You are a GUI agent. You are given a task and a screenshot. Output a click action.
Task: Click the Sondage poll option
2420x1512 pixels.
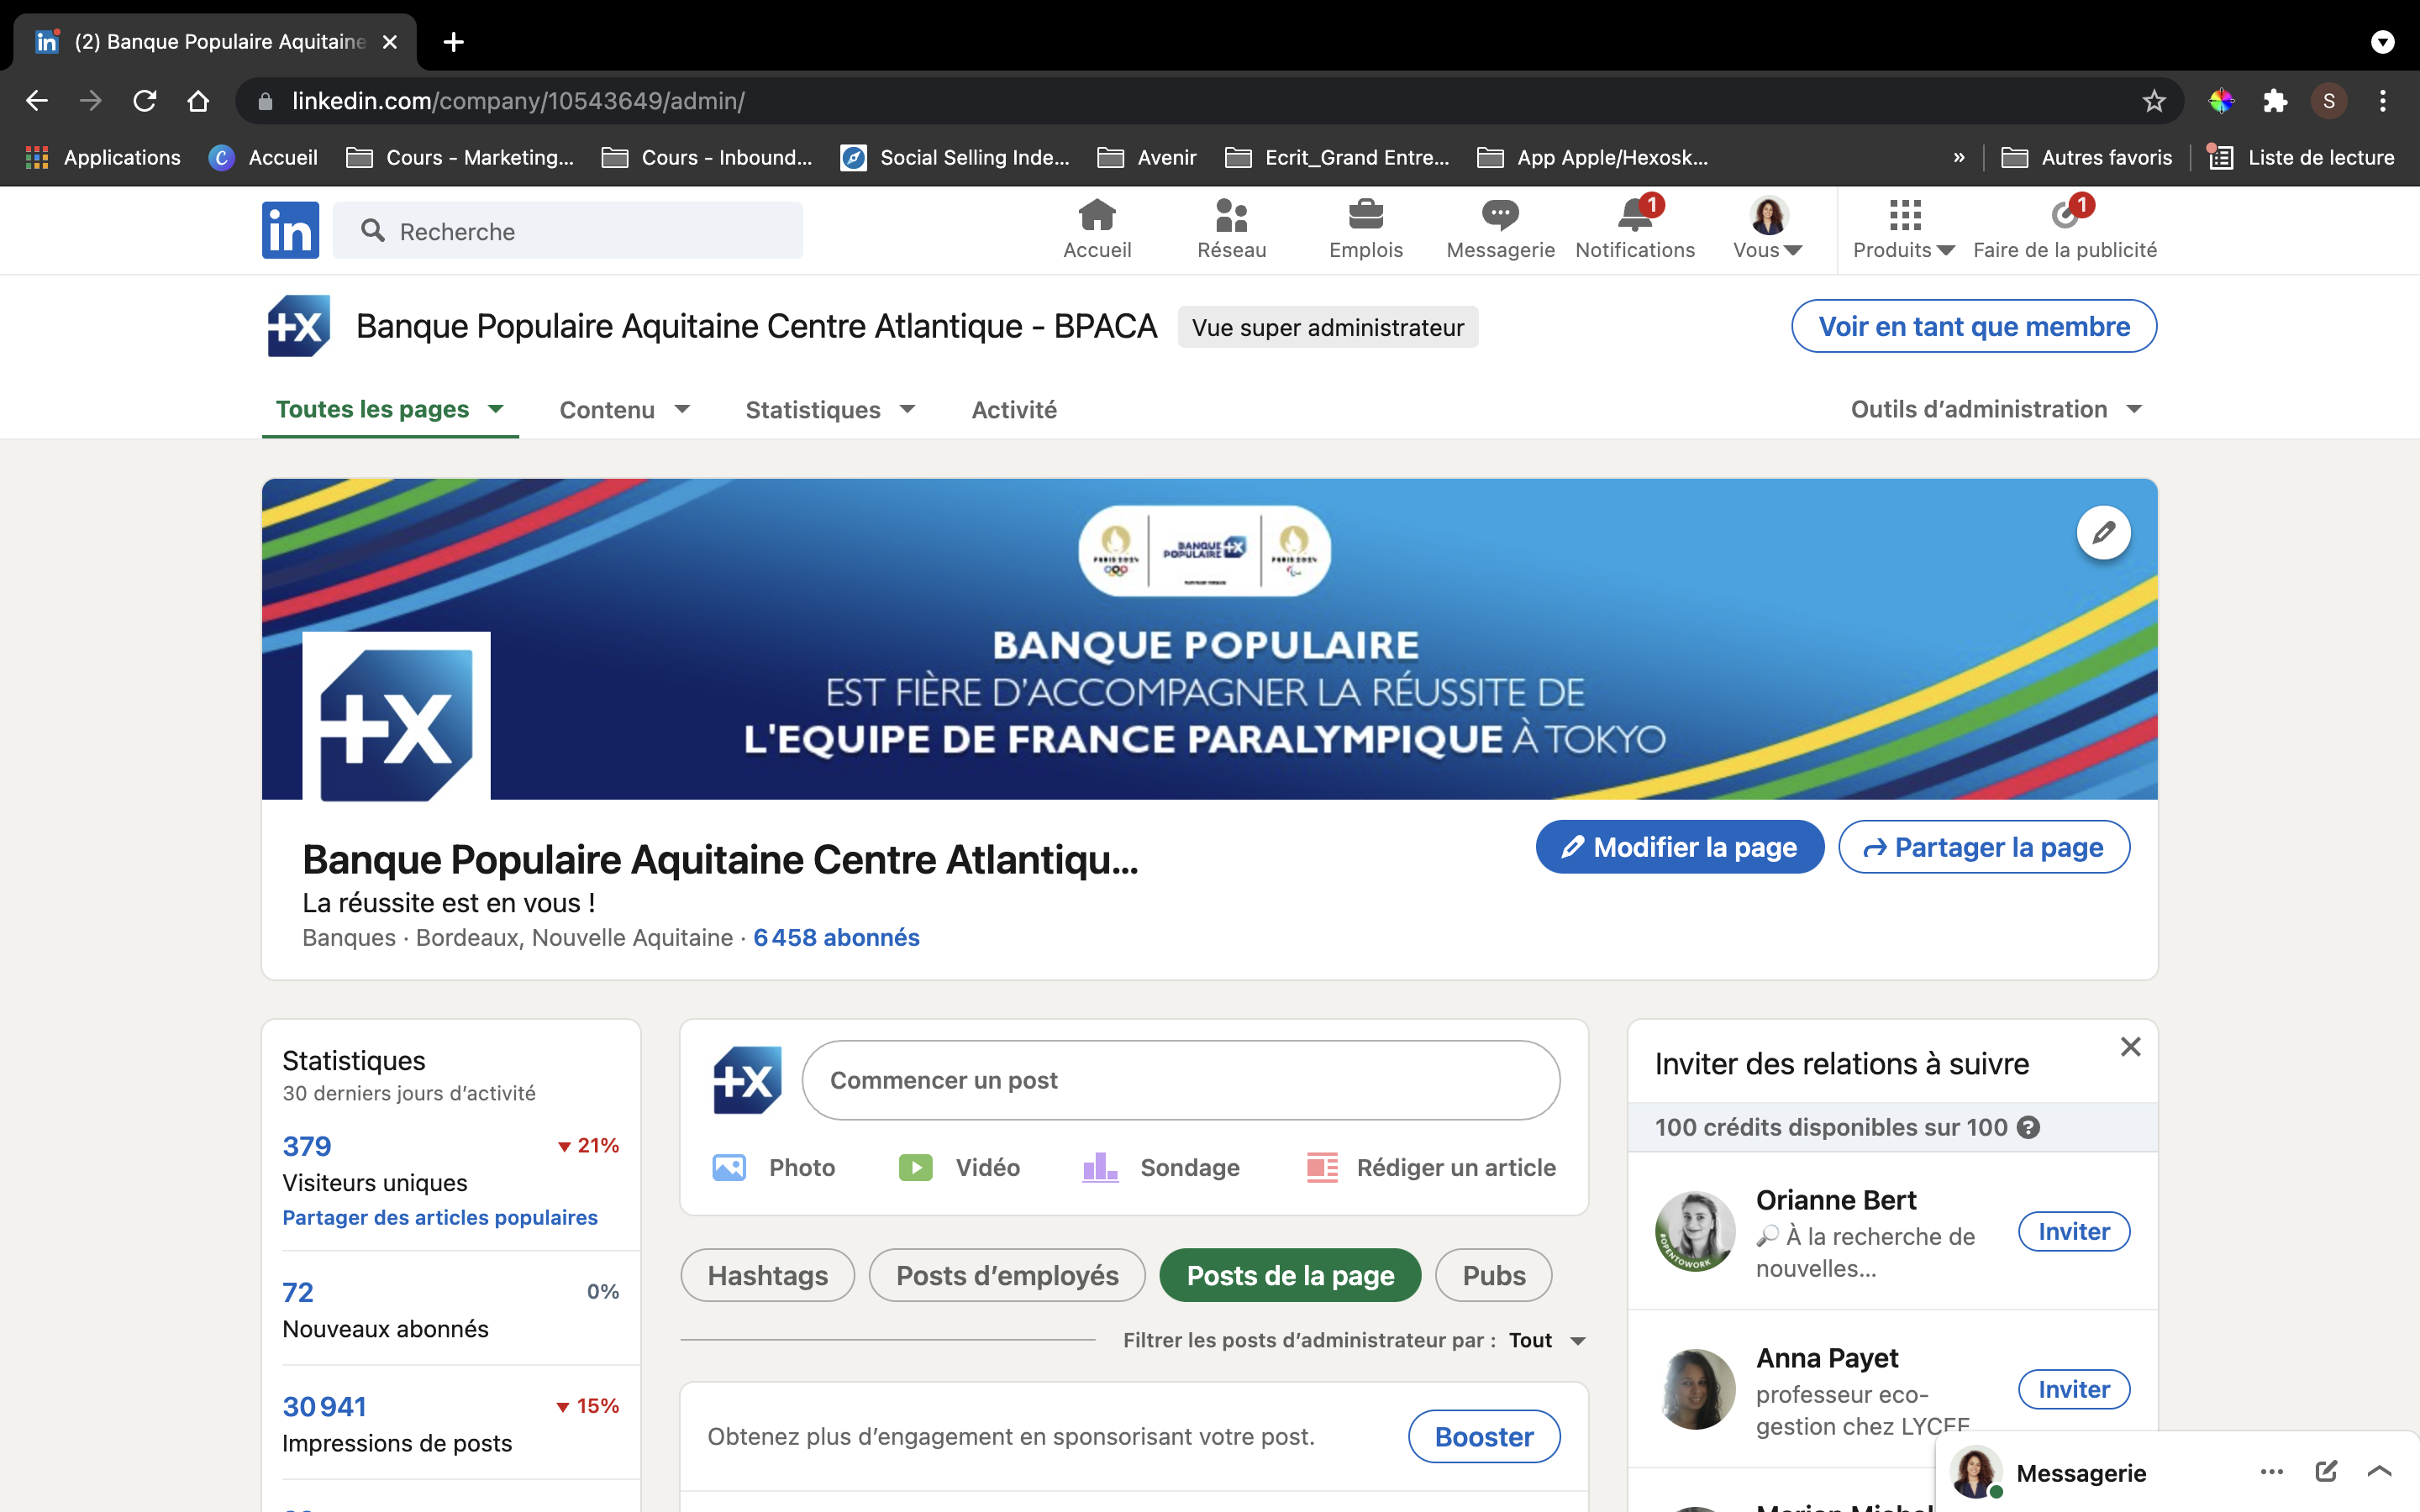(x=1161, y=1167)
